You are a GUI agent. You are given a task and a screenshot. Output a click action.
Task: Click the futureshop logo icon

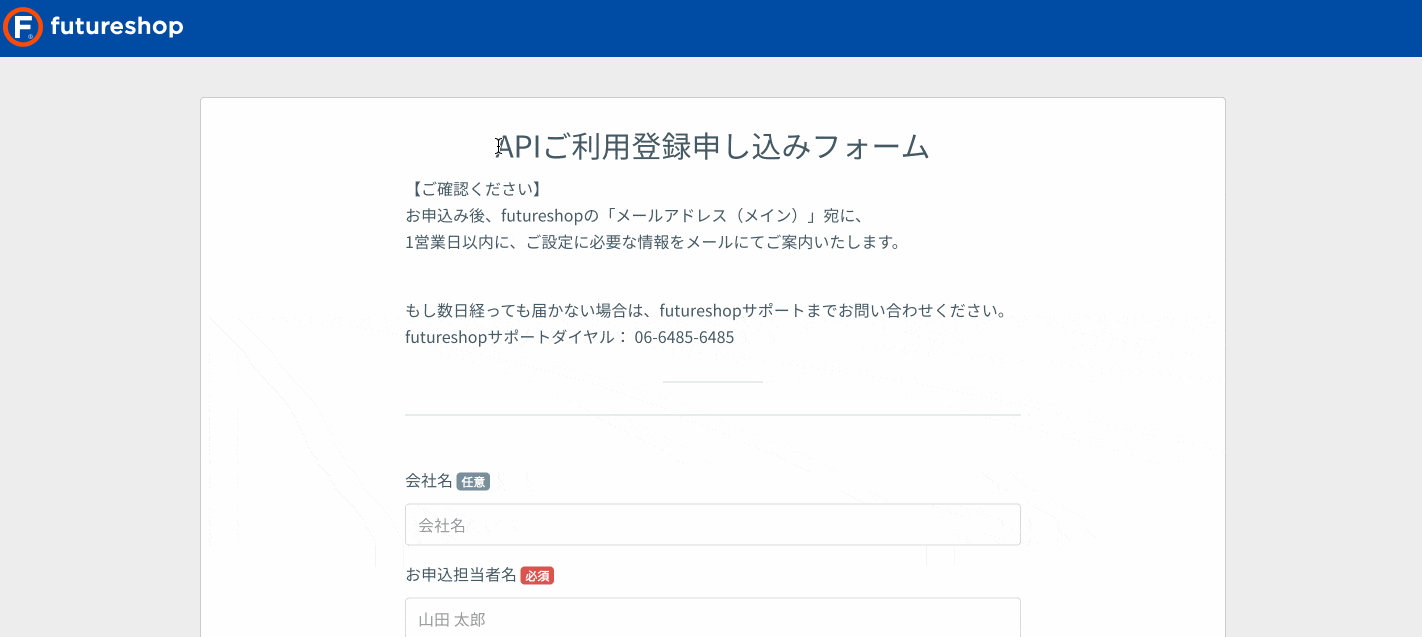pos(23,27)
